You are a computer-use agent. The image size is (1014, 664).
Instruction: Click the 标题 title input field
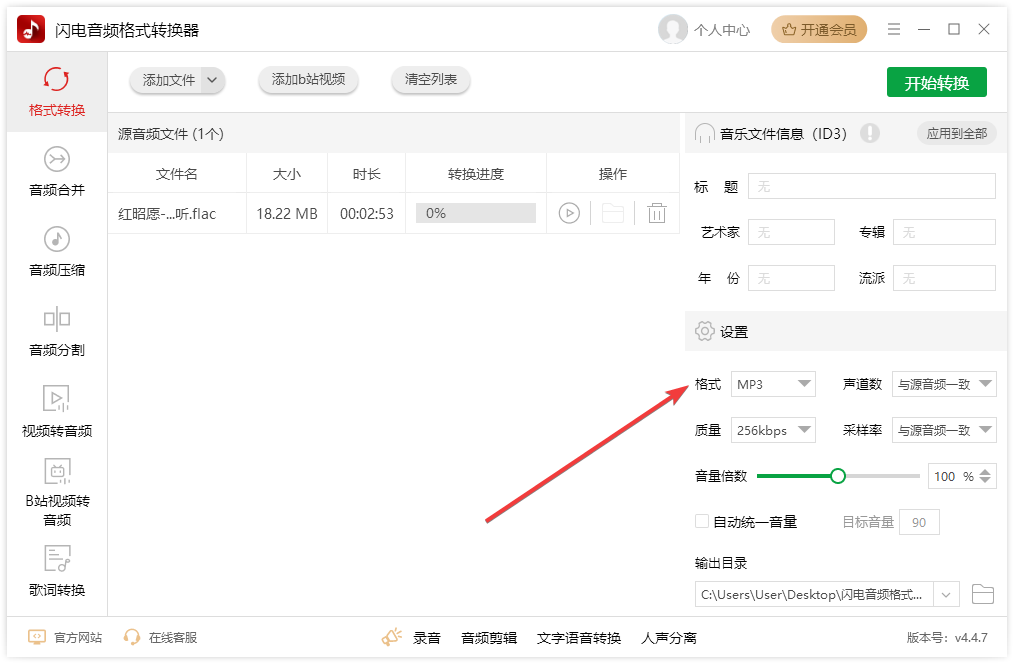pos(871,187)
